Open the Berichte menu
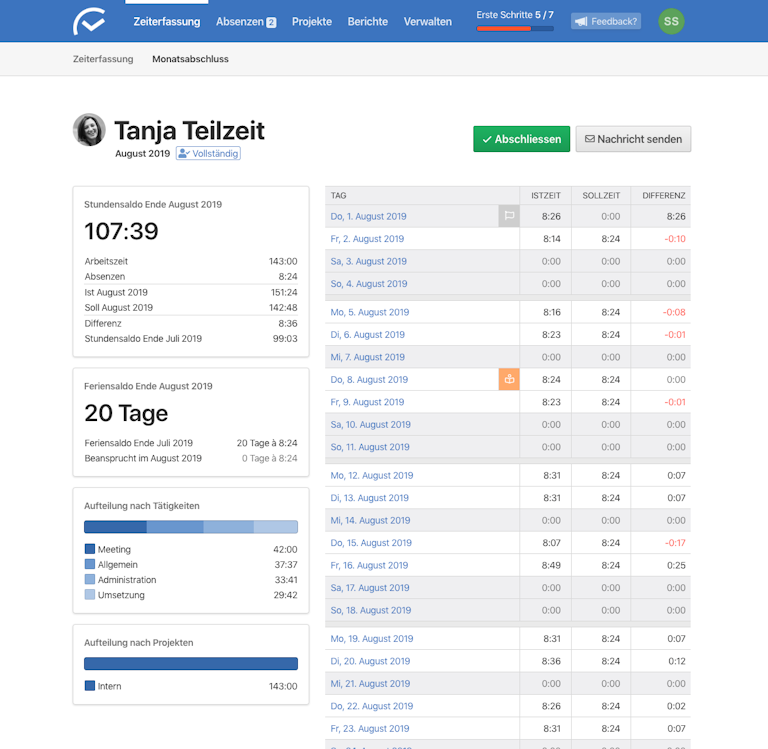768x749 pixels. (x=367, y=22)
